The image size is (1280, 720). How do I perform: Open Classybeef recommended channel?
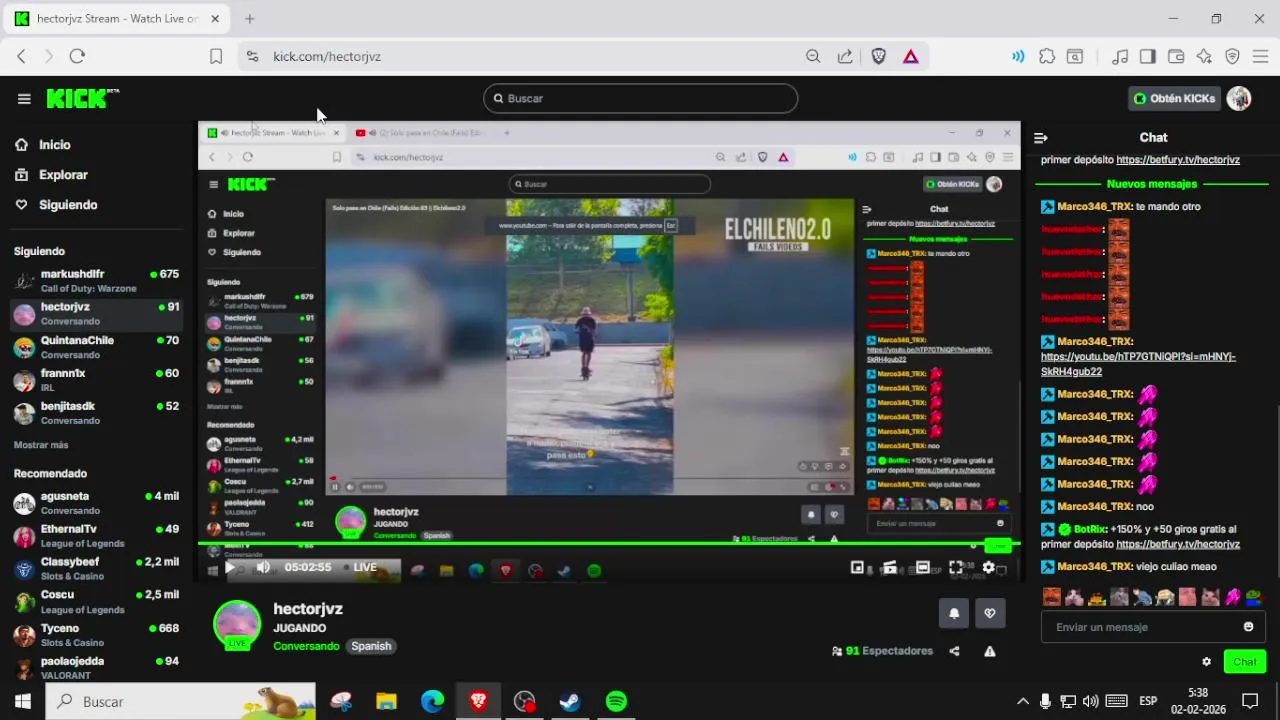(x=96, y=569)
